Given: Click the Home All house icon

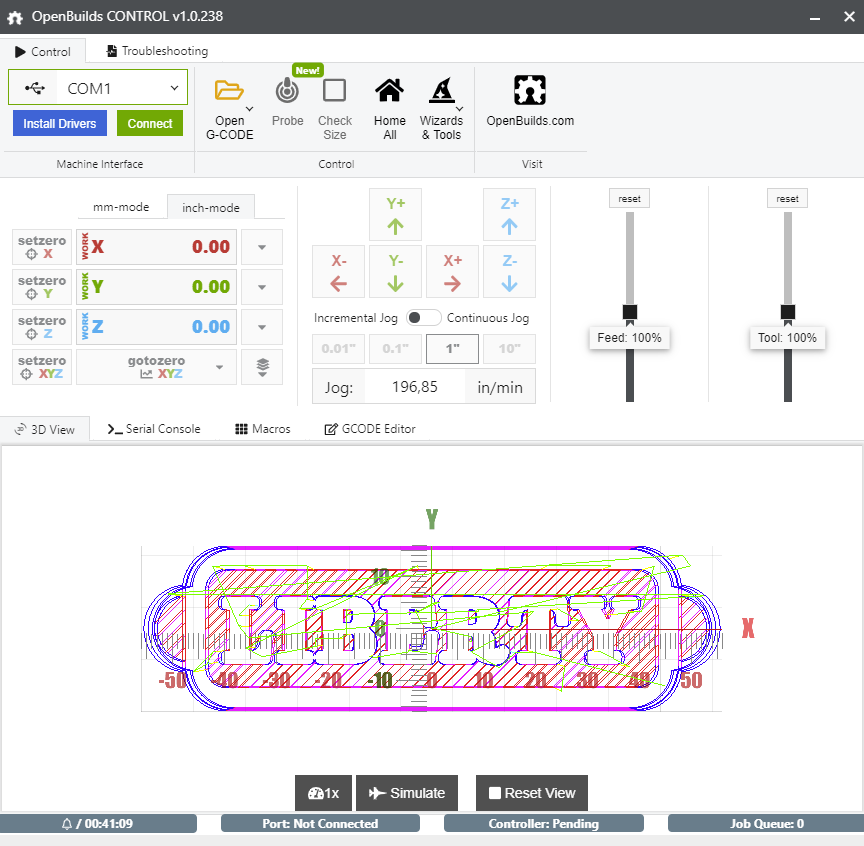Looking at the screenshot, I should tap(390, 90).
